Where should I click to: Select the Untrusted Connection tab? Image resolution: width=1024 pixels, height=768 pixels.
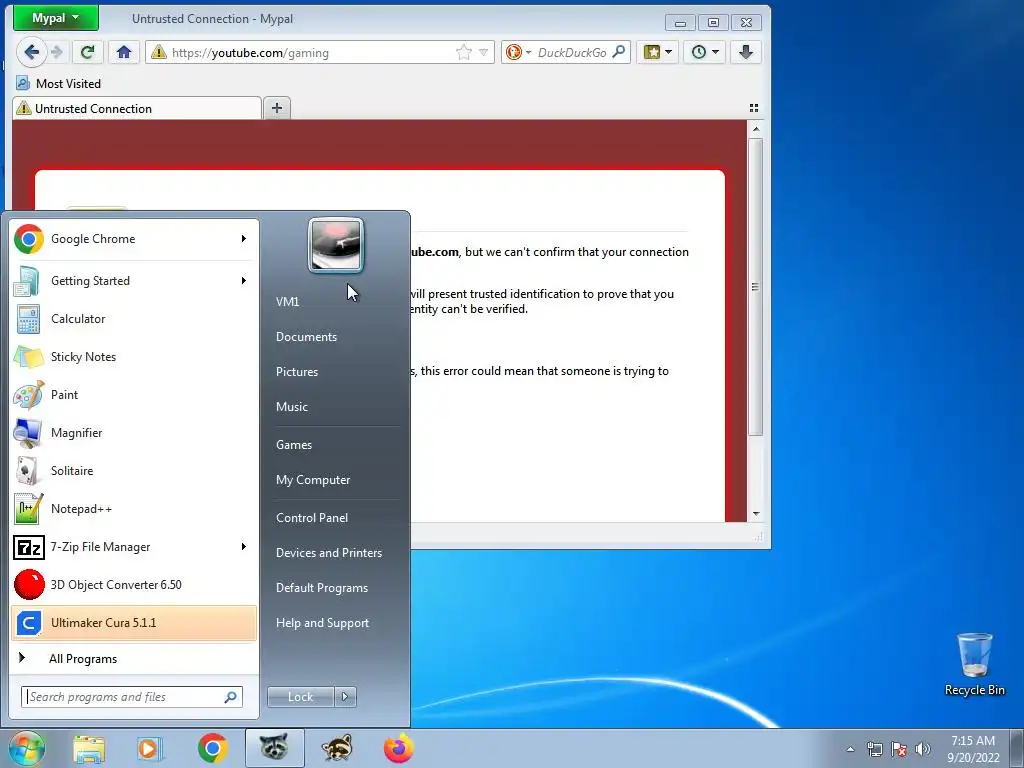(136, 108)
